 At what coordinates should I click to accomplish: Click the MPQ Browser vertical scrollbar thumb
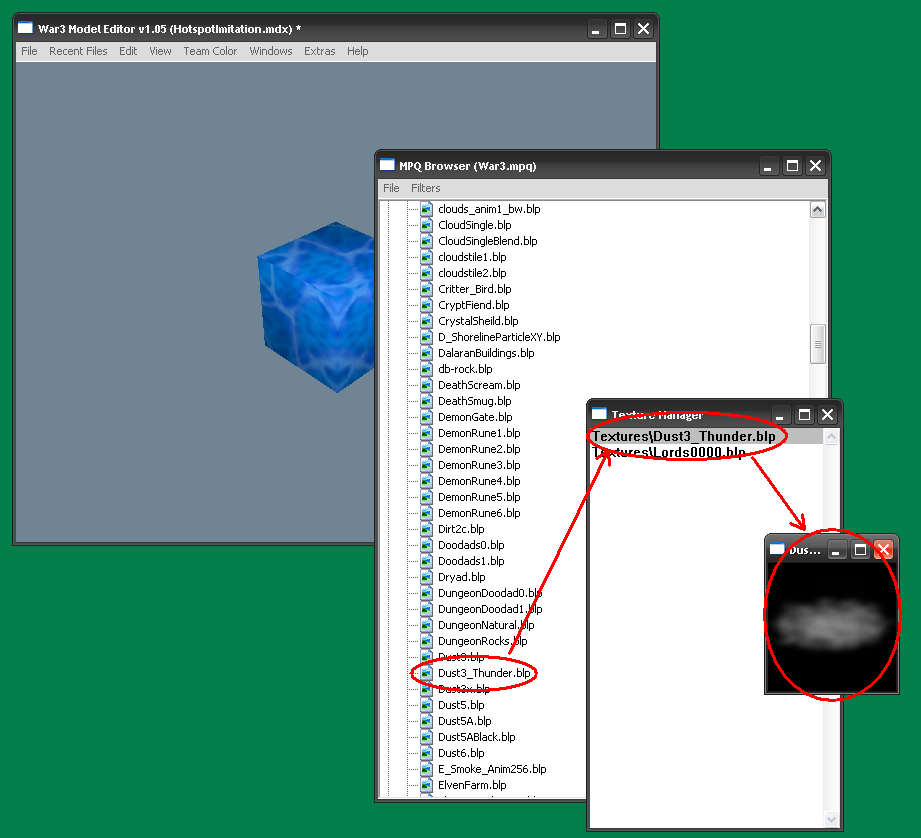(x=818, y=344)
